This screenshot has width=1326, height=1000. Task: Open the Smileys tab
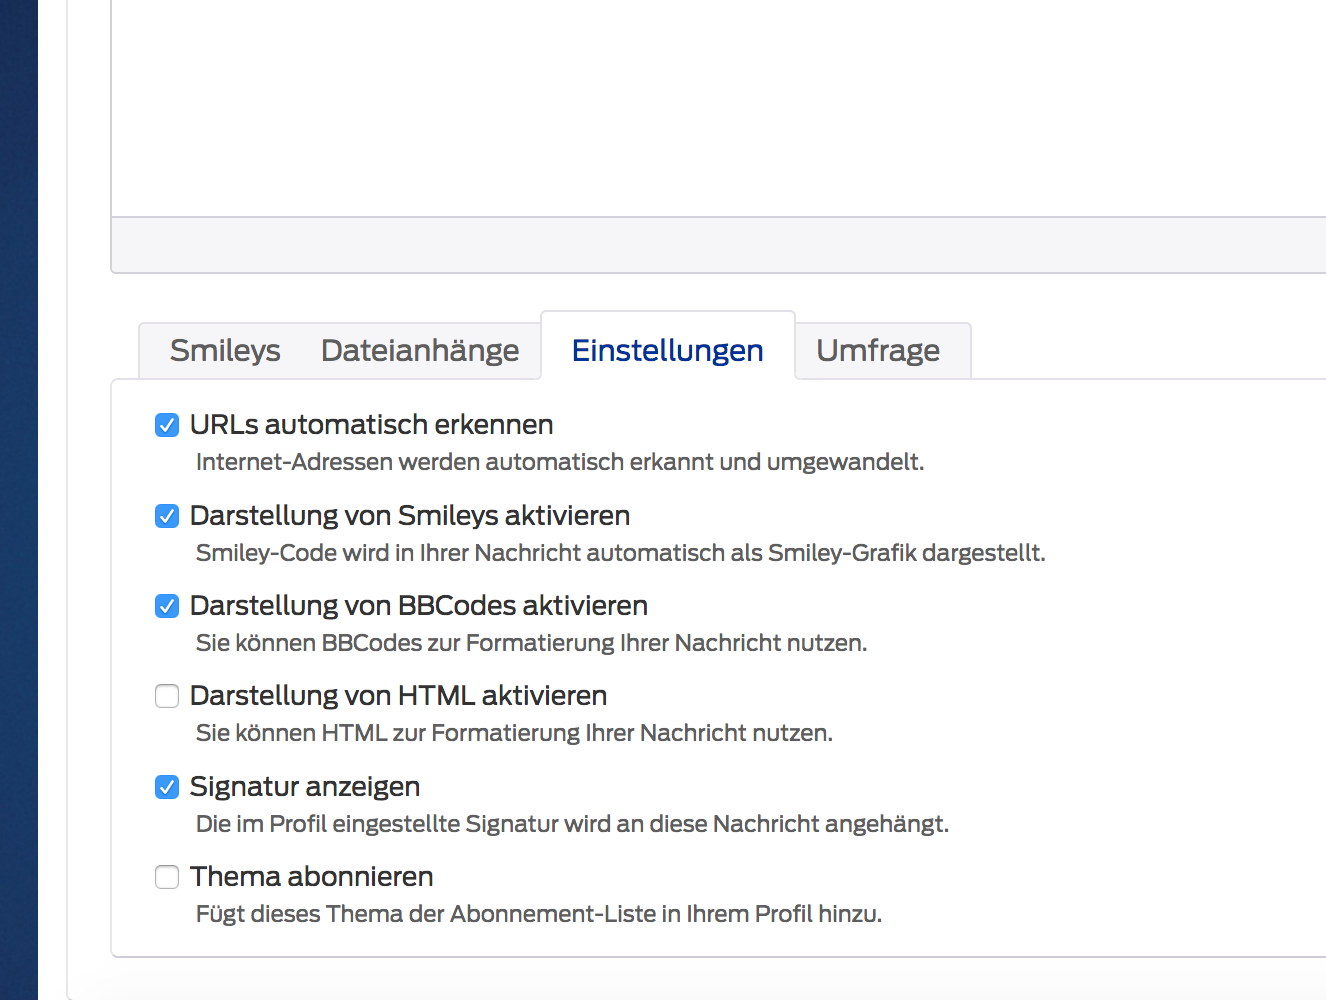[x=225, y=351]
